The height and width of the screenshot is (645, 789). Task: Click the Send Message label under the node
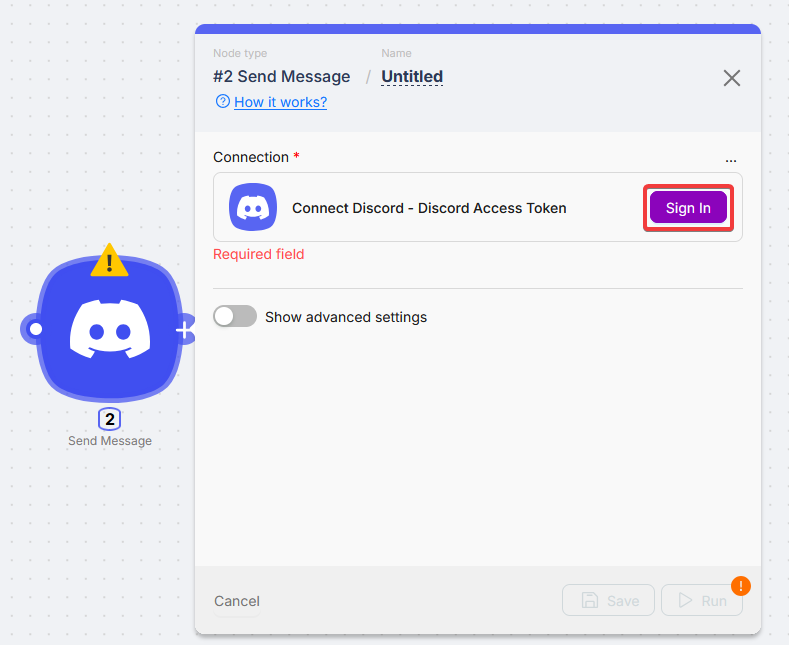(x=110, y=441)
